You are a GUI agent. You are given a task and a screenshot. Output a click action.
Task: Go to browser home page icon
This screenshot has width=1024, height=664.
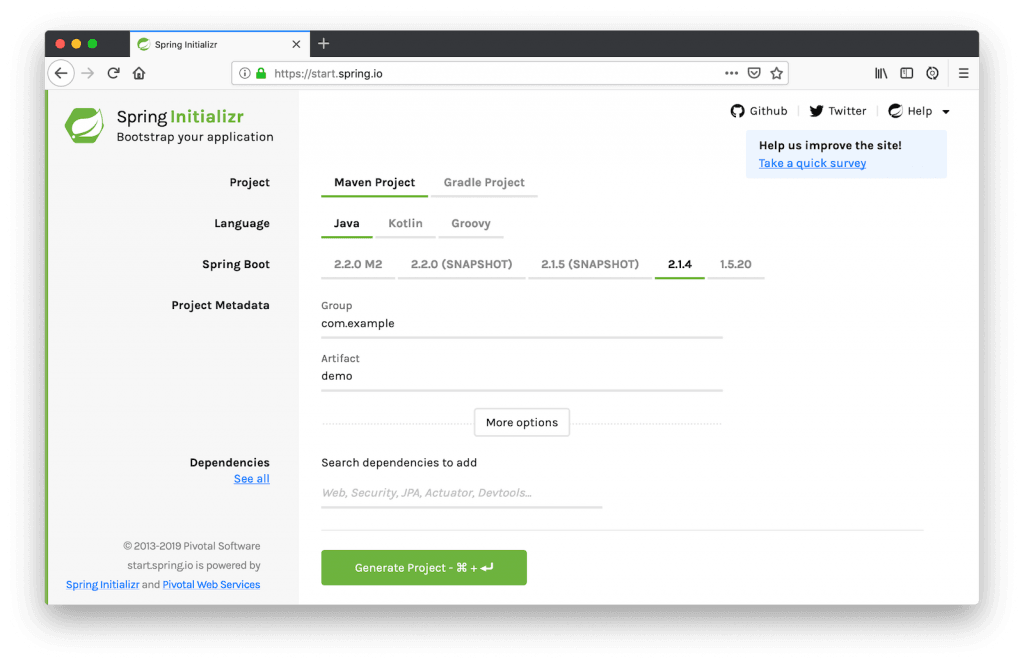click(x=139, y=73)
